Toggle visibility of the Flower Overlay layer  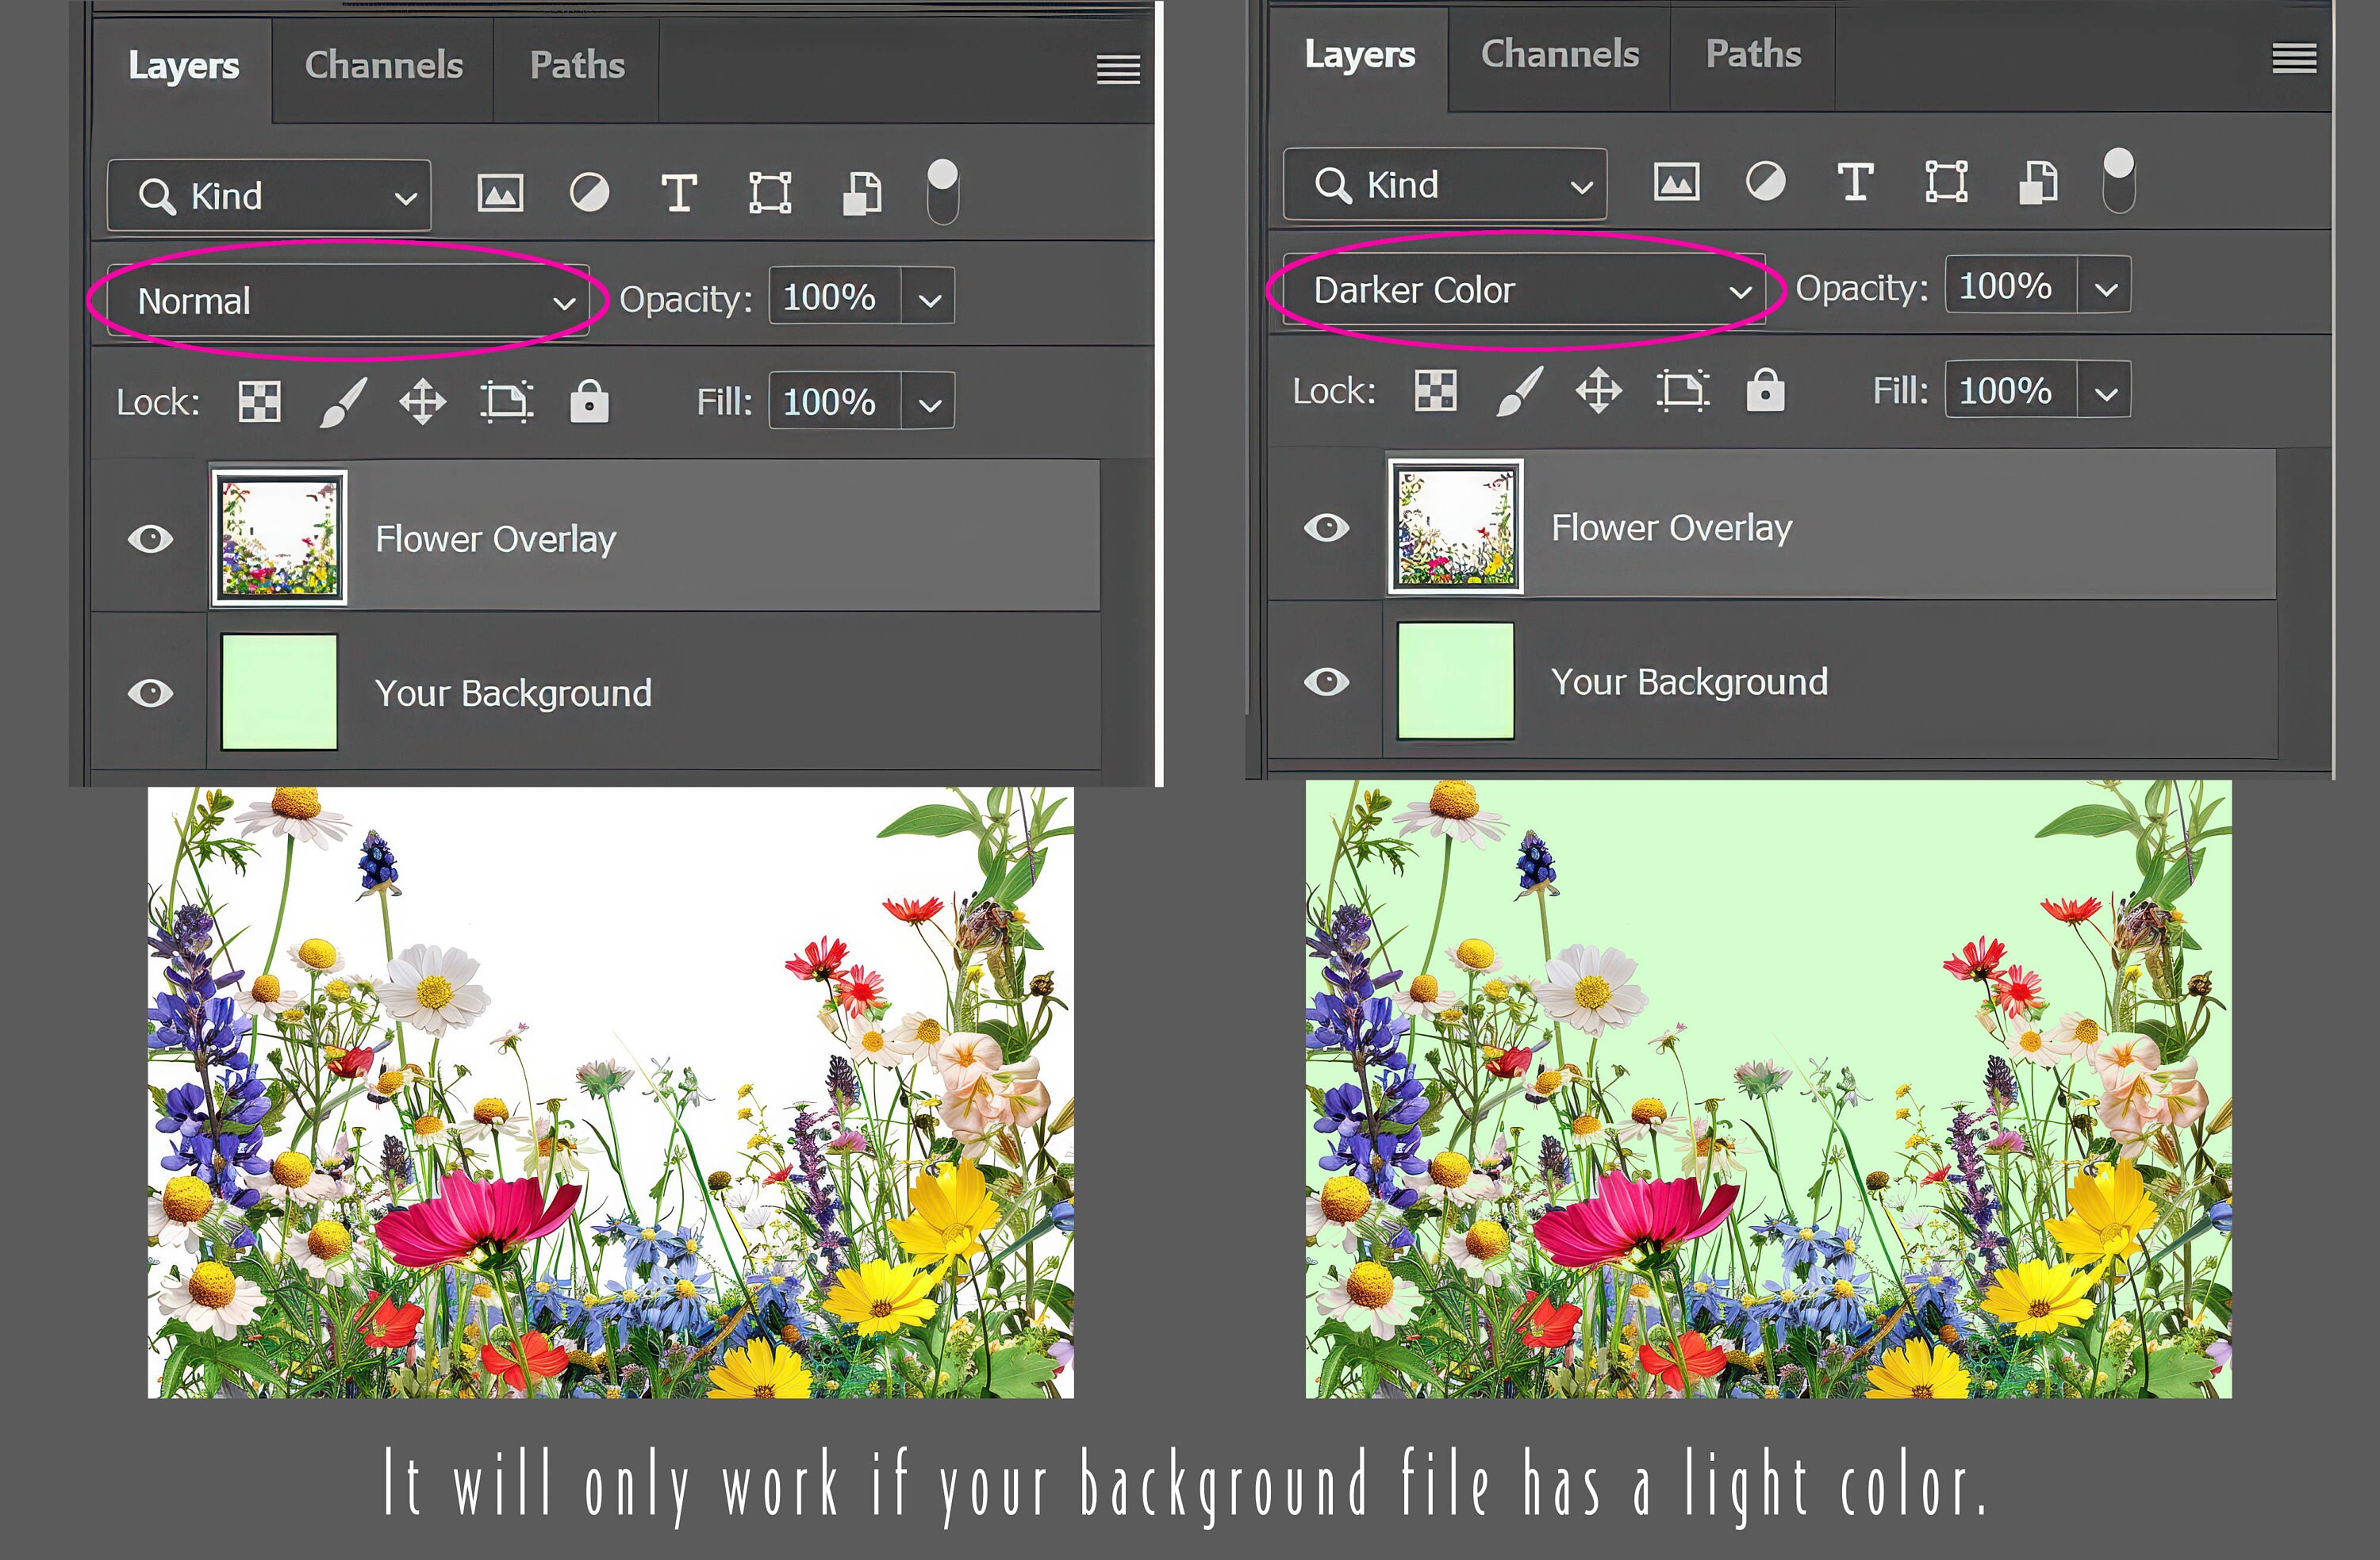click(x=151, y=538)
